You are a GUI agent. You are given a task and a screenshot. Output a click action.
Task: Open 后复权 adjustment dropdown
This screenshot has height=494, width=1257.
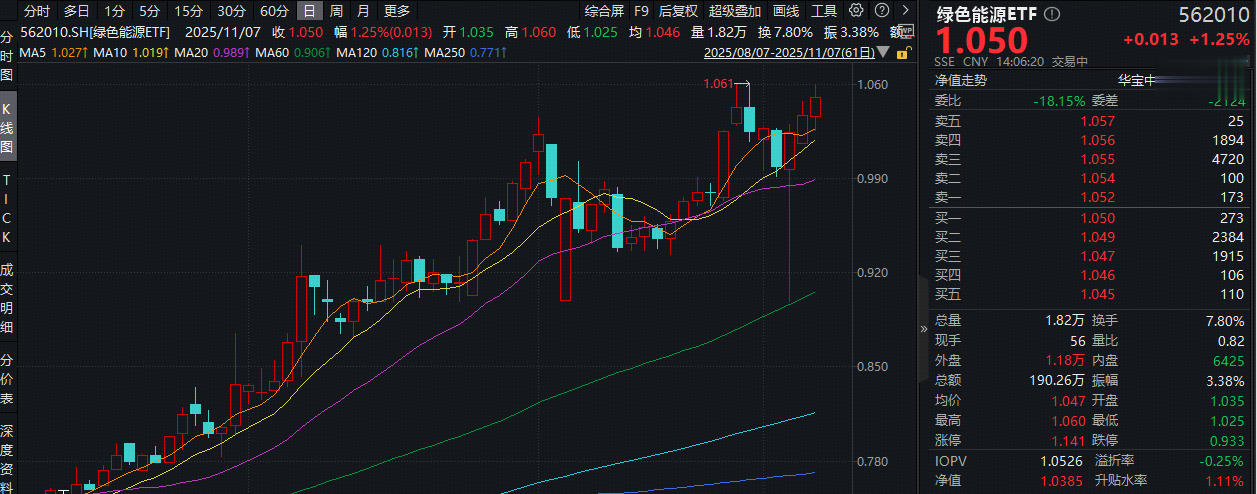[679, 11]
